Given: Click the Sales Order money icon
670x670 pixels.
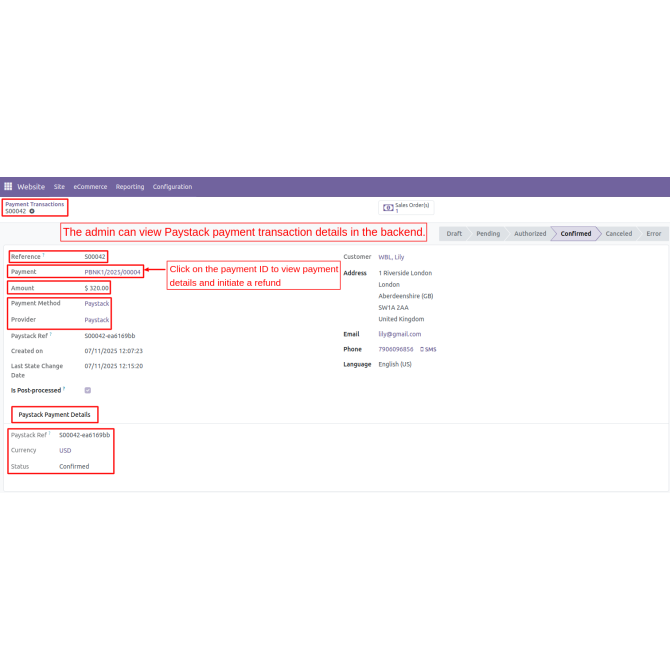Looking at the screenshot, I should [x=388, y=208].
